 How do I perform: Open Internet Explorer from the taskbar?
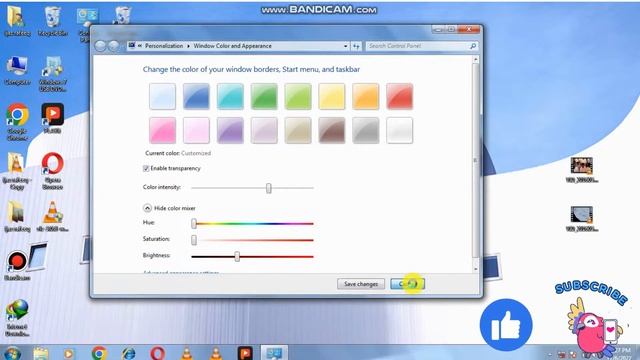coord(129,353)
